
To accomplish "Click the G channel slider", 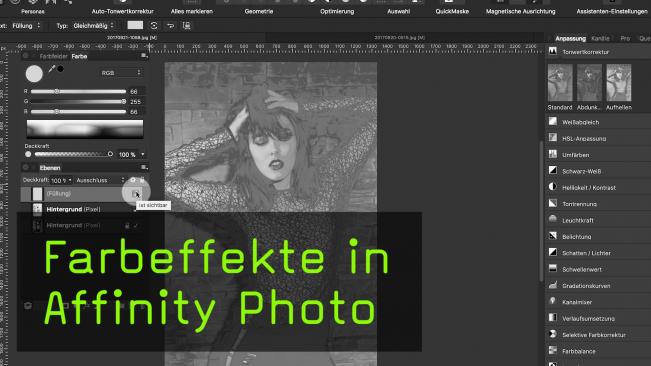I will pos(78,101).
